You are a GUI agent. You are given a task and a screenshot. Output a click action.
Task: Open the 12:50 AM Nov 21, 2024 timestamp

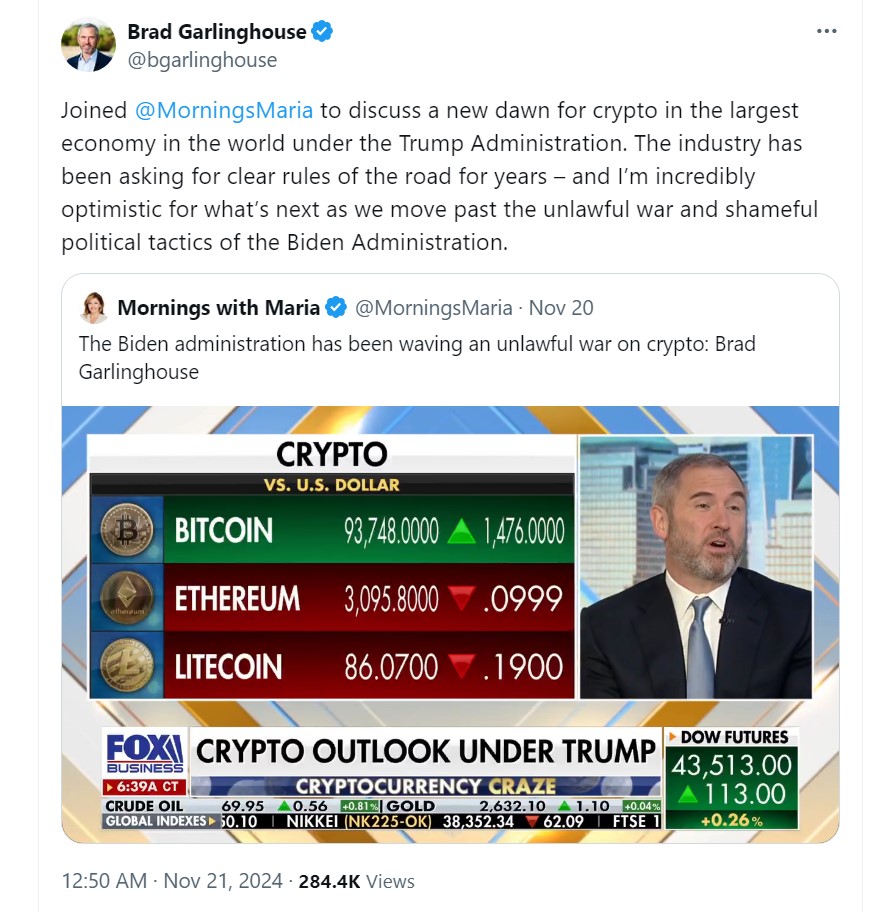coord(172,881)
